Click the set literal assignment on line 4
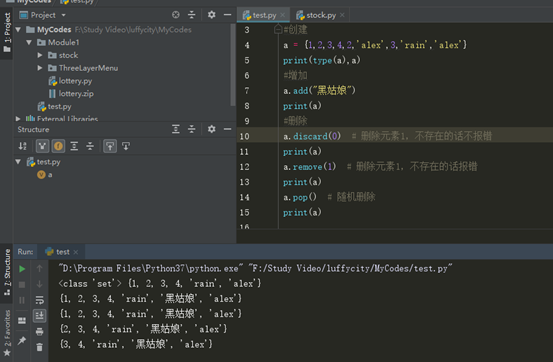Viewport: 553px width, 362px height. click(375, 45)
